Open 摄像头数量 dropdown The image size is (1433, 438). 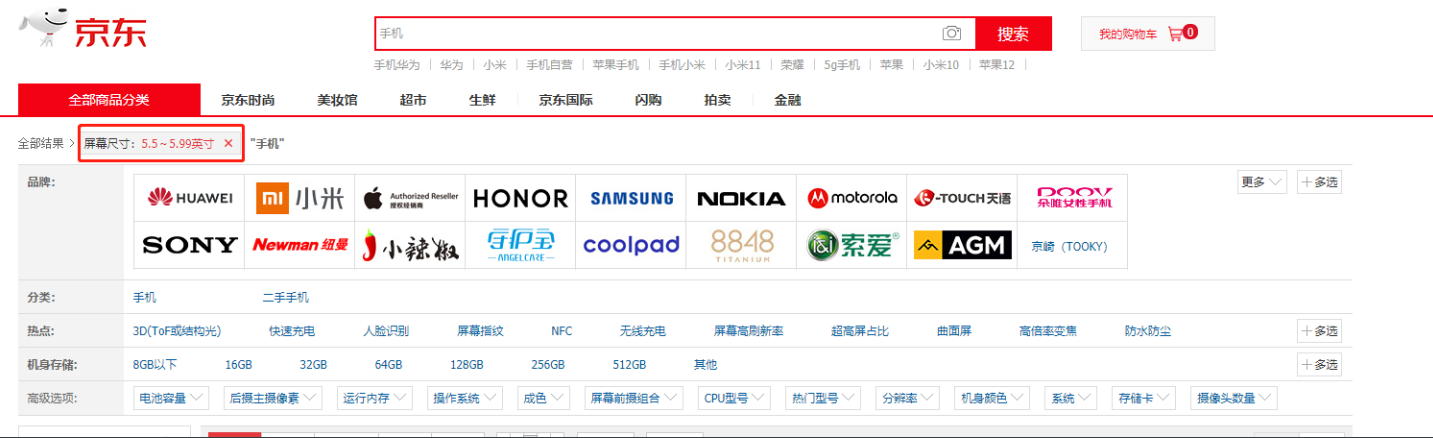coord(1235,398)
